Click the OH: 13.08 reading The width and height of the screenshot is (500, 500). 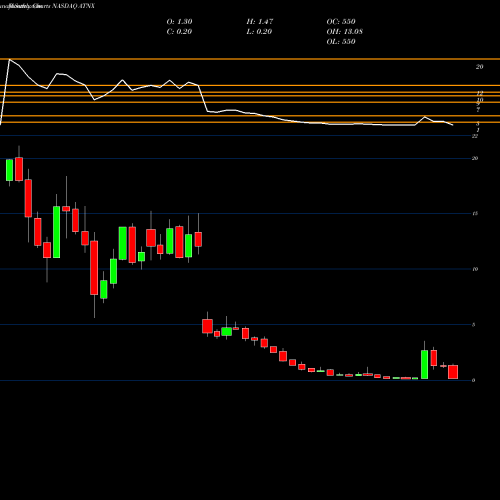[344, 31]
